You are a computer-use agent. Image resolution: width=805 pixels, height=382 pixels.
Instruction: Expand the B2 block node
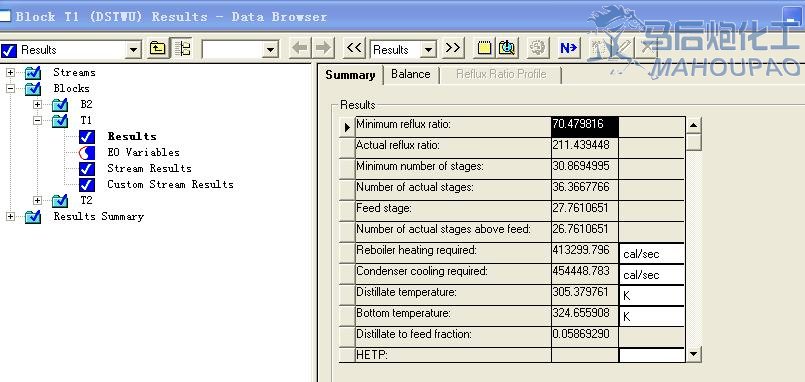click(37, 104)
